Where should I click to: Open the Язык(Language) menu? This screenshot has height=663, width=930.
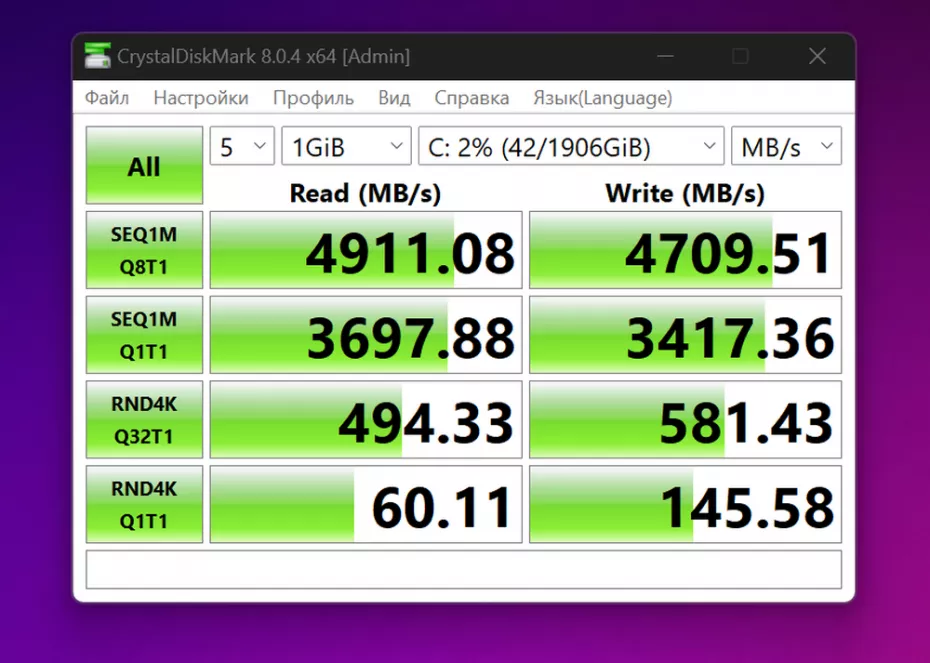pos(603,98)
